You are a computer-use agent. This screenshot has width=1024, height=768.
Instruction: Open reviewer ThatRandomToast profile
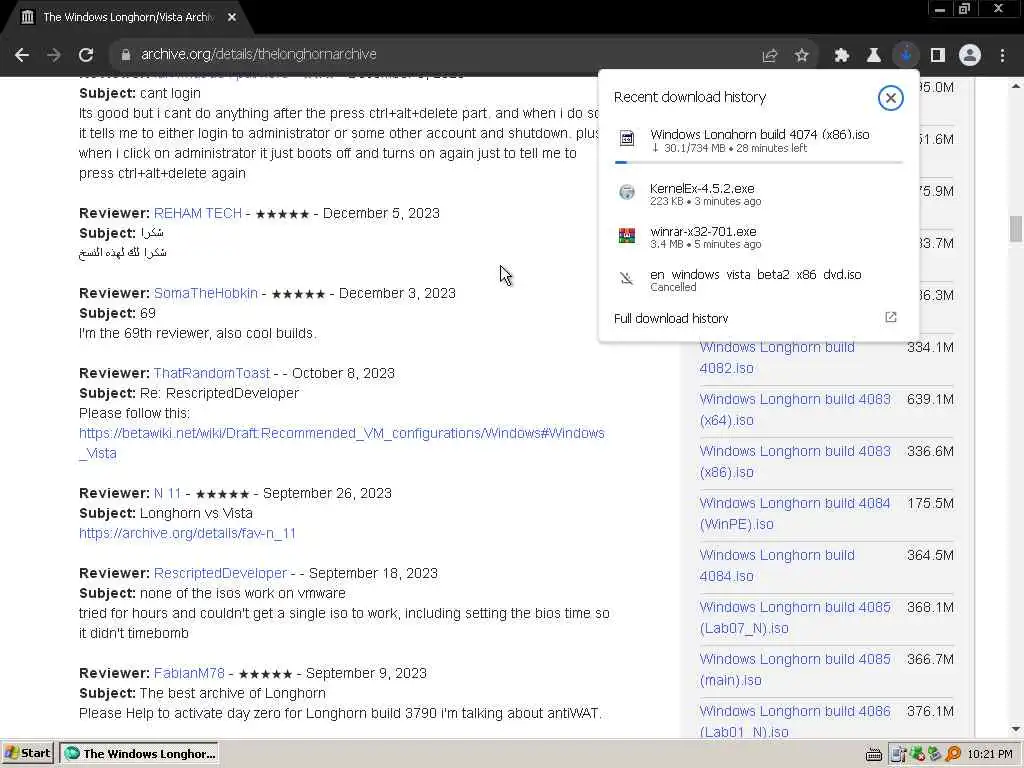212,374
